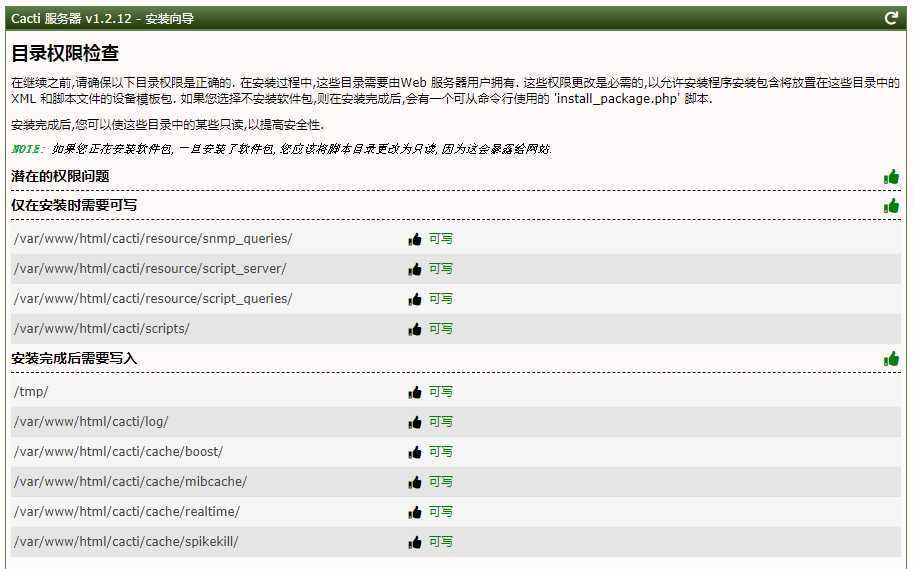Click 可写 status in the /tmp/ row
The image size is (913, 569).
441,392
